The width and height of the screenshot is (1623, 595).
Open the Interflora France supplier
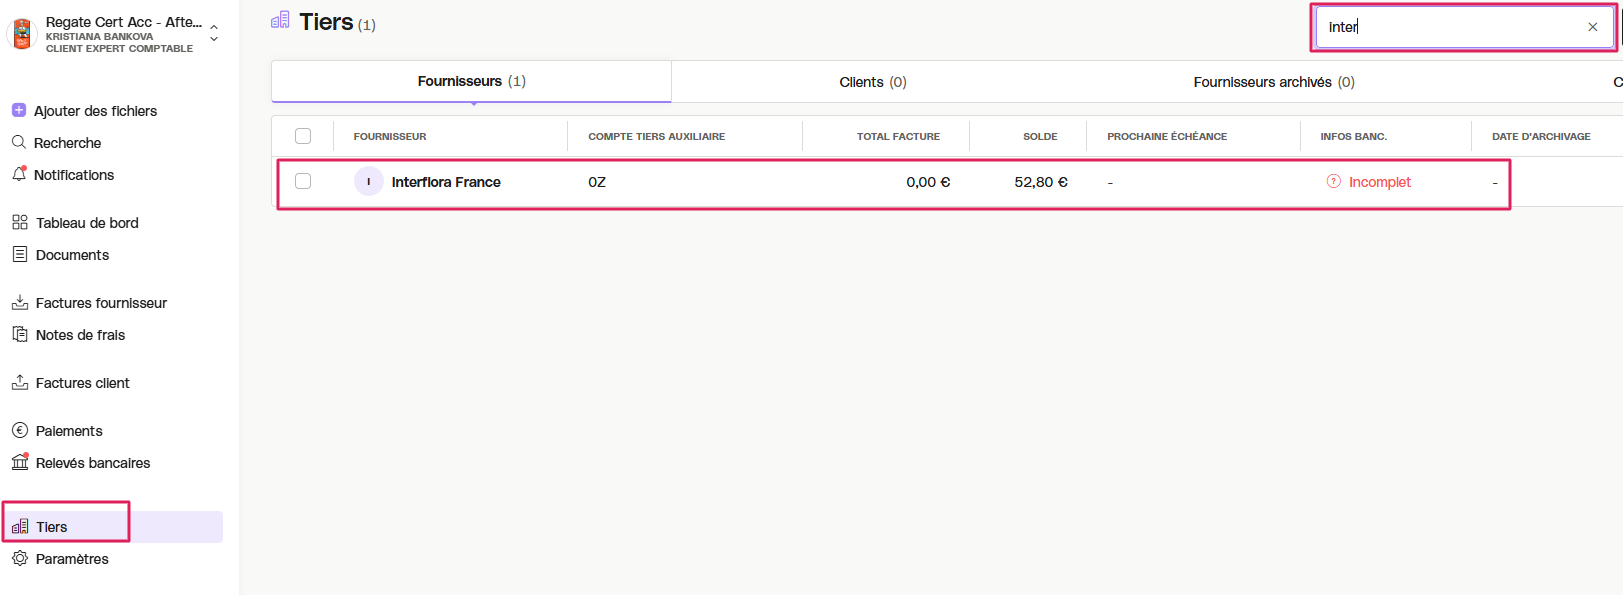tap(446, 182)
